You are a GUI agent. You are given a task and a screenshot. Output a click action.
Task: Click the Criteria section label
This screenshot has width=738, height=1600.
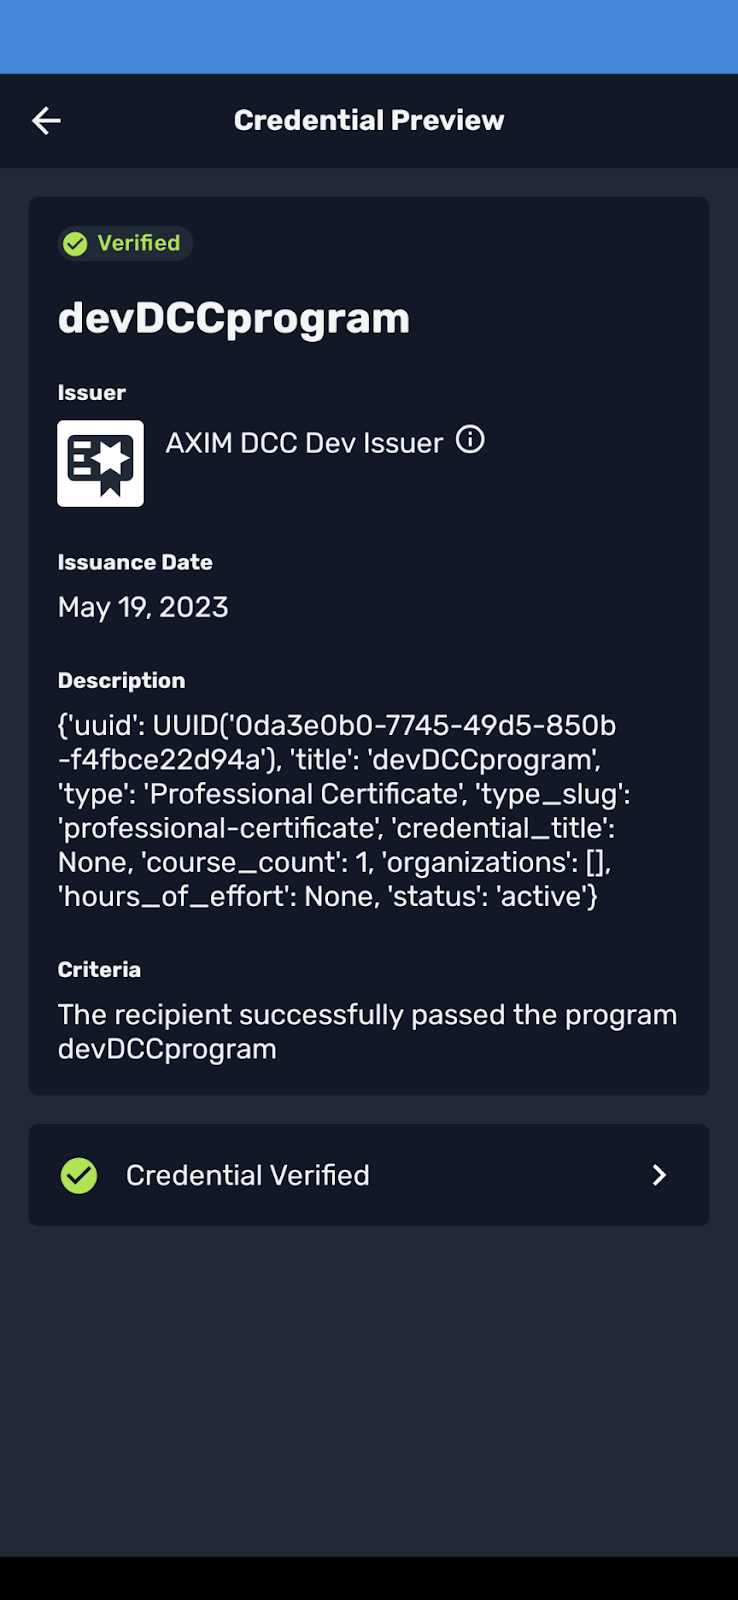99,970
